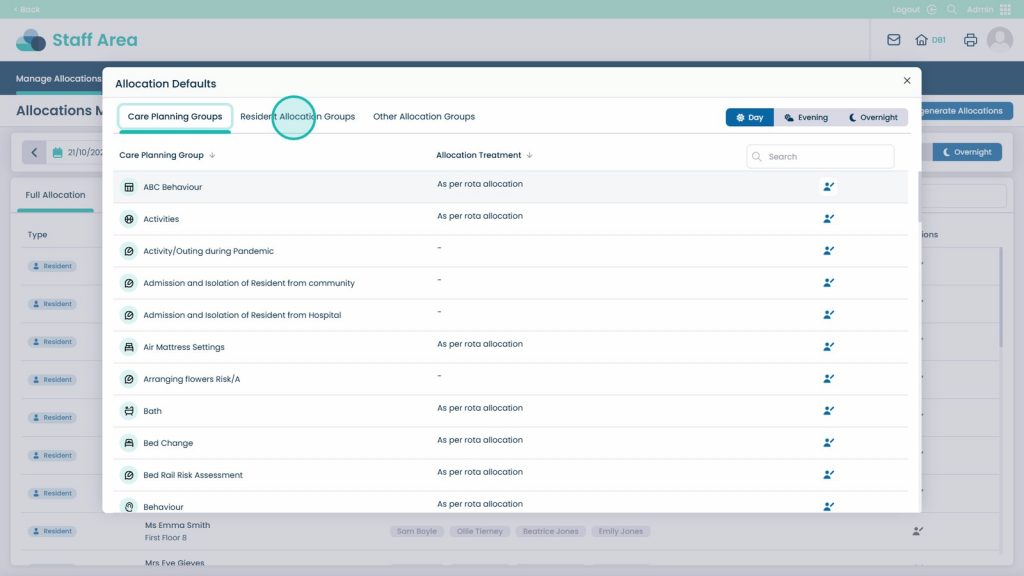Click the Activities row staff assignment icon
The image size is (1024, 576).
(828, 218)
